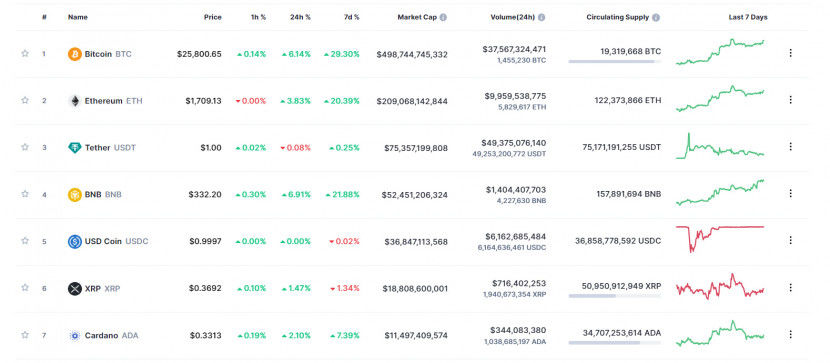The height and width of the screenshot is (363, 830).
Task: Click the Bitcoin circulating supply progress bar
Action: pyautogui.click(x=615, y=62)
